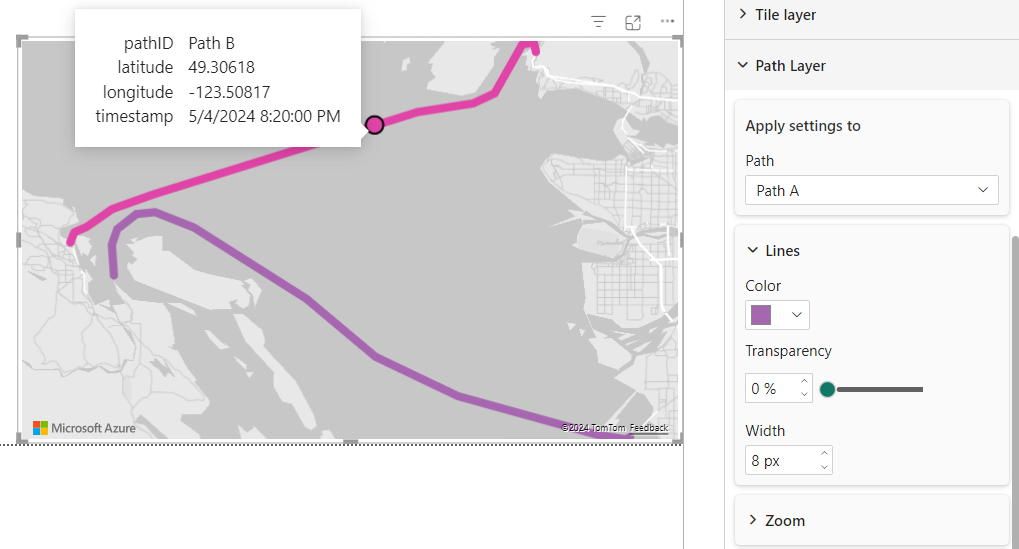Increase Transparency with the up arrow

tap(805, 382)
